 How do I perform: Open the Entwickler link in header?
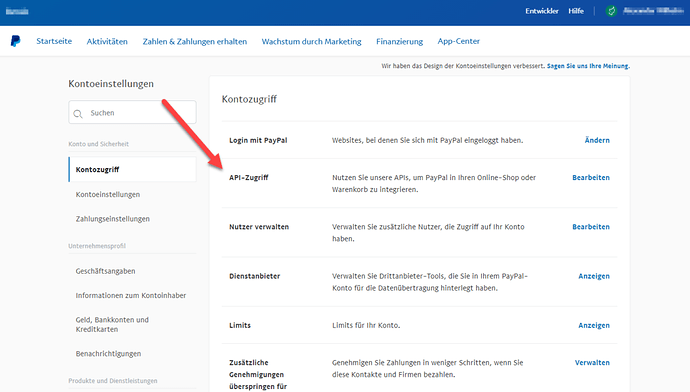(542, 11)
